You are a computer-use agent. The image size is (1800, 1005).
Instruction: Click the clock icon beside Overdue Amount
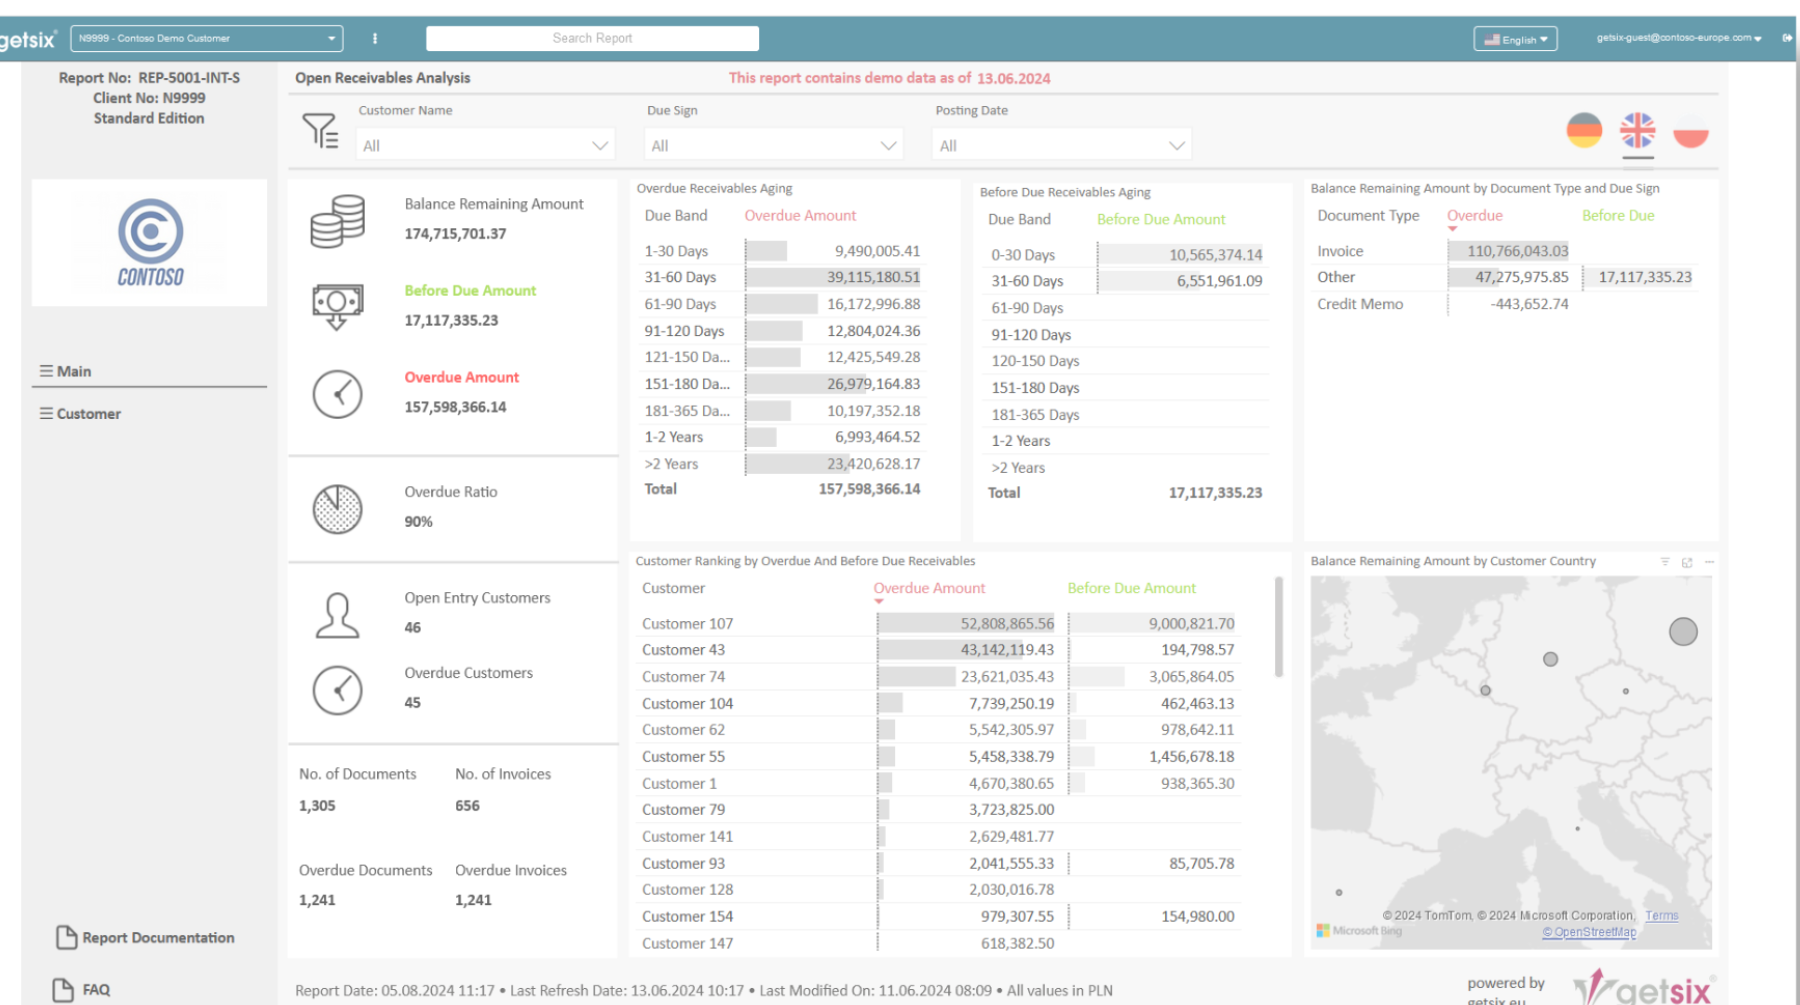(337, 394)
